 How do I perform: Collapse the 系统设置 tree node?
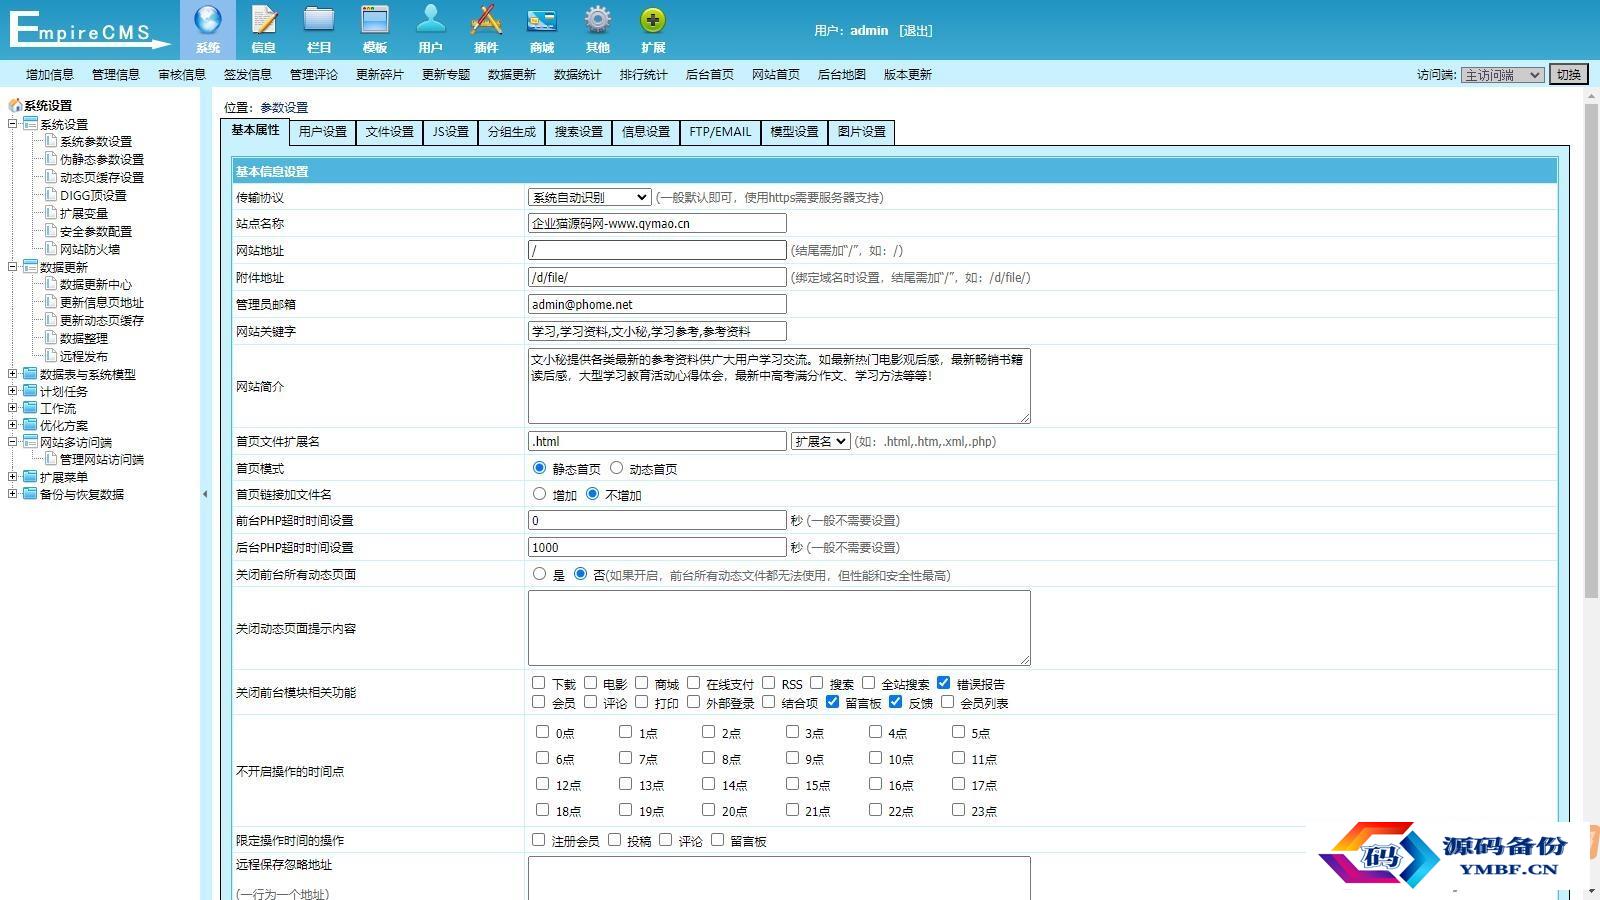[12, 124]
